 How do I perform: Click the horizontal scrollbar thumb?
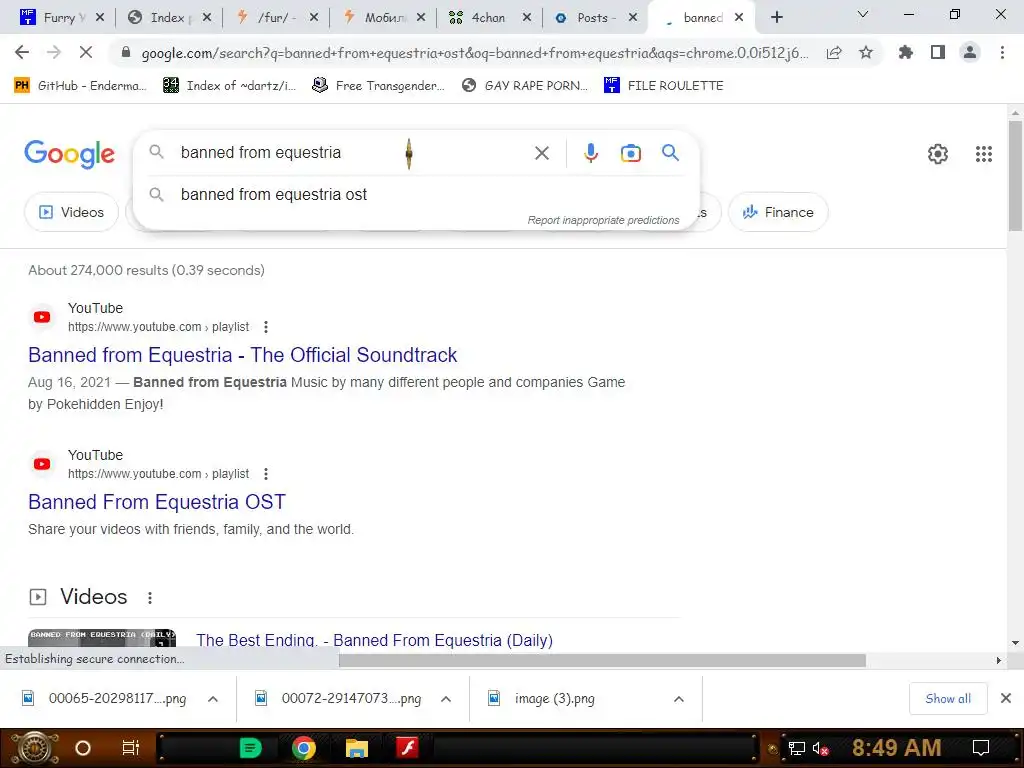602,660
